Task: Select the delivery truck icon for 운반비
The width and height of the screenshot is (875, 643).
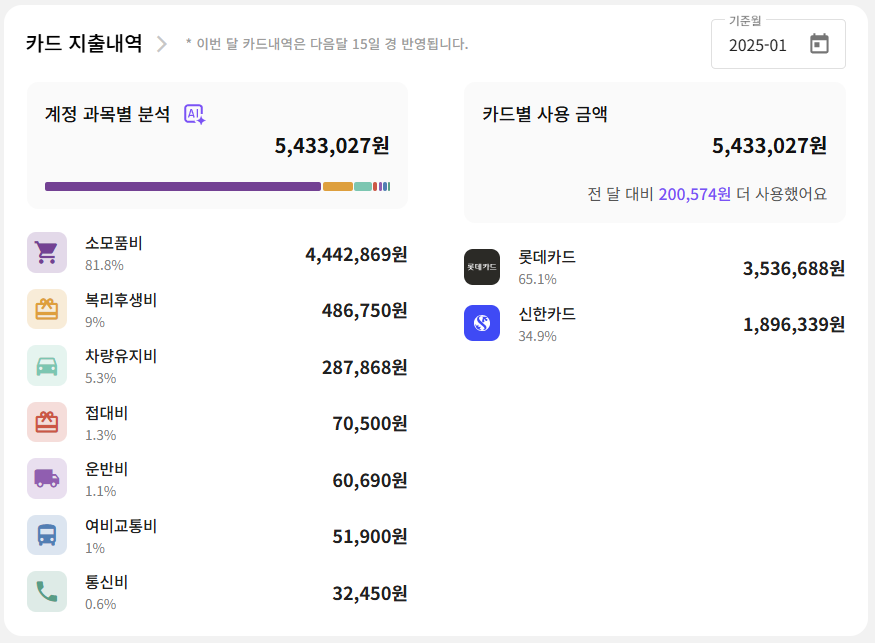Action: 45,478
